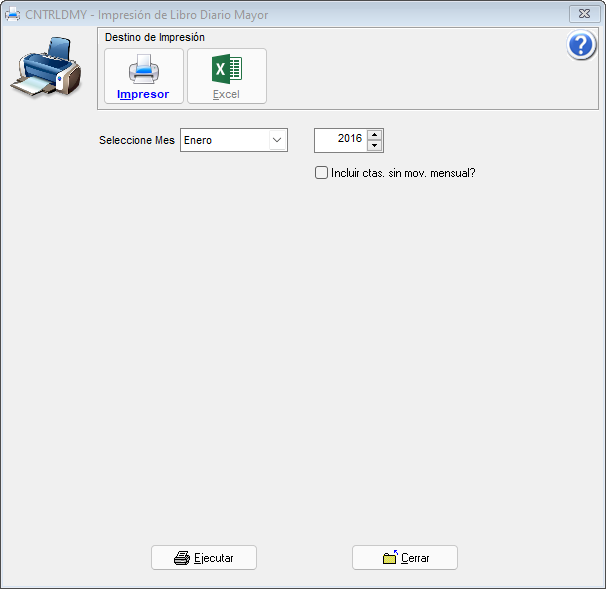
Task: Open the blue help question mark
Action: click(581, 45)
